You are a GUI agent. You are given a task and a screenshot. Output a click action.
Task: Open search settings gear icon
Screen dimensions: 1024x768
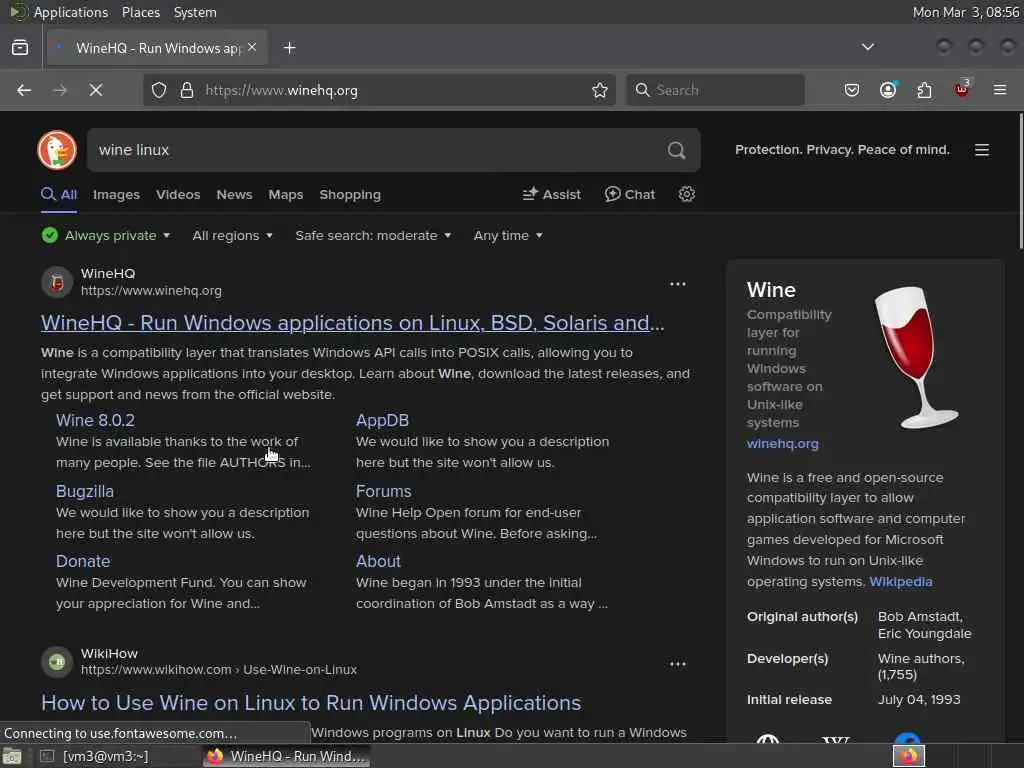pyautogui.click(x=686, y=194)
